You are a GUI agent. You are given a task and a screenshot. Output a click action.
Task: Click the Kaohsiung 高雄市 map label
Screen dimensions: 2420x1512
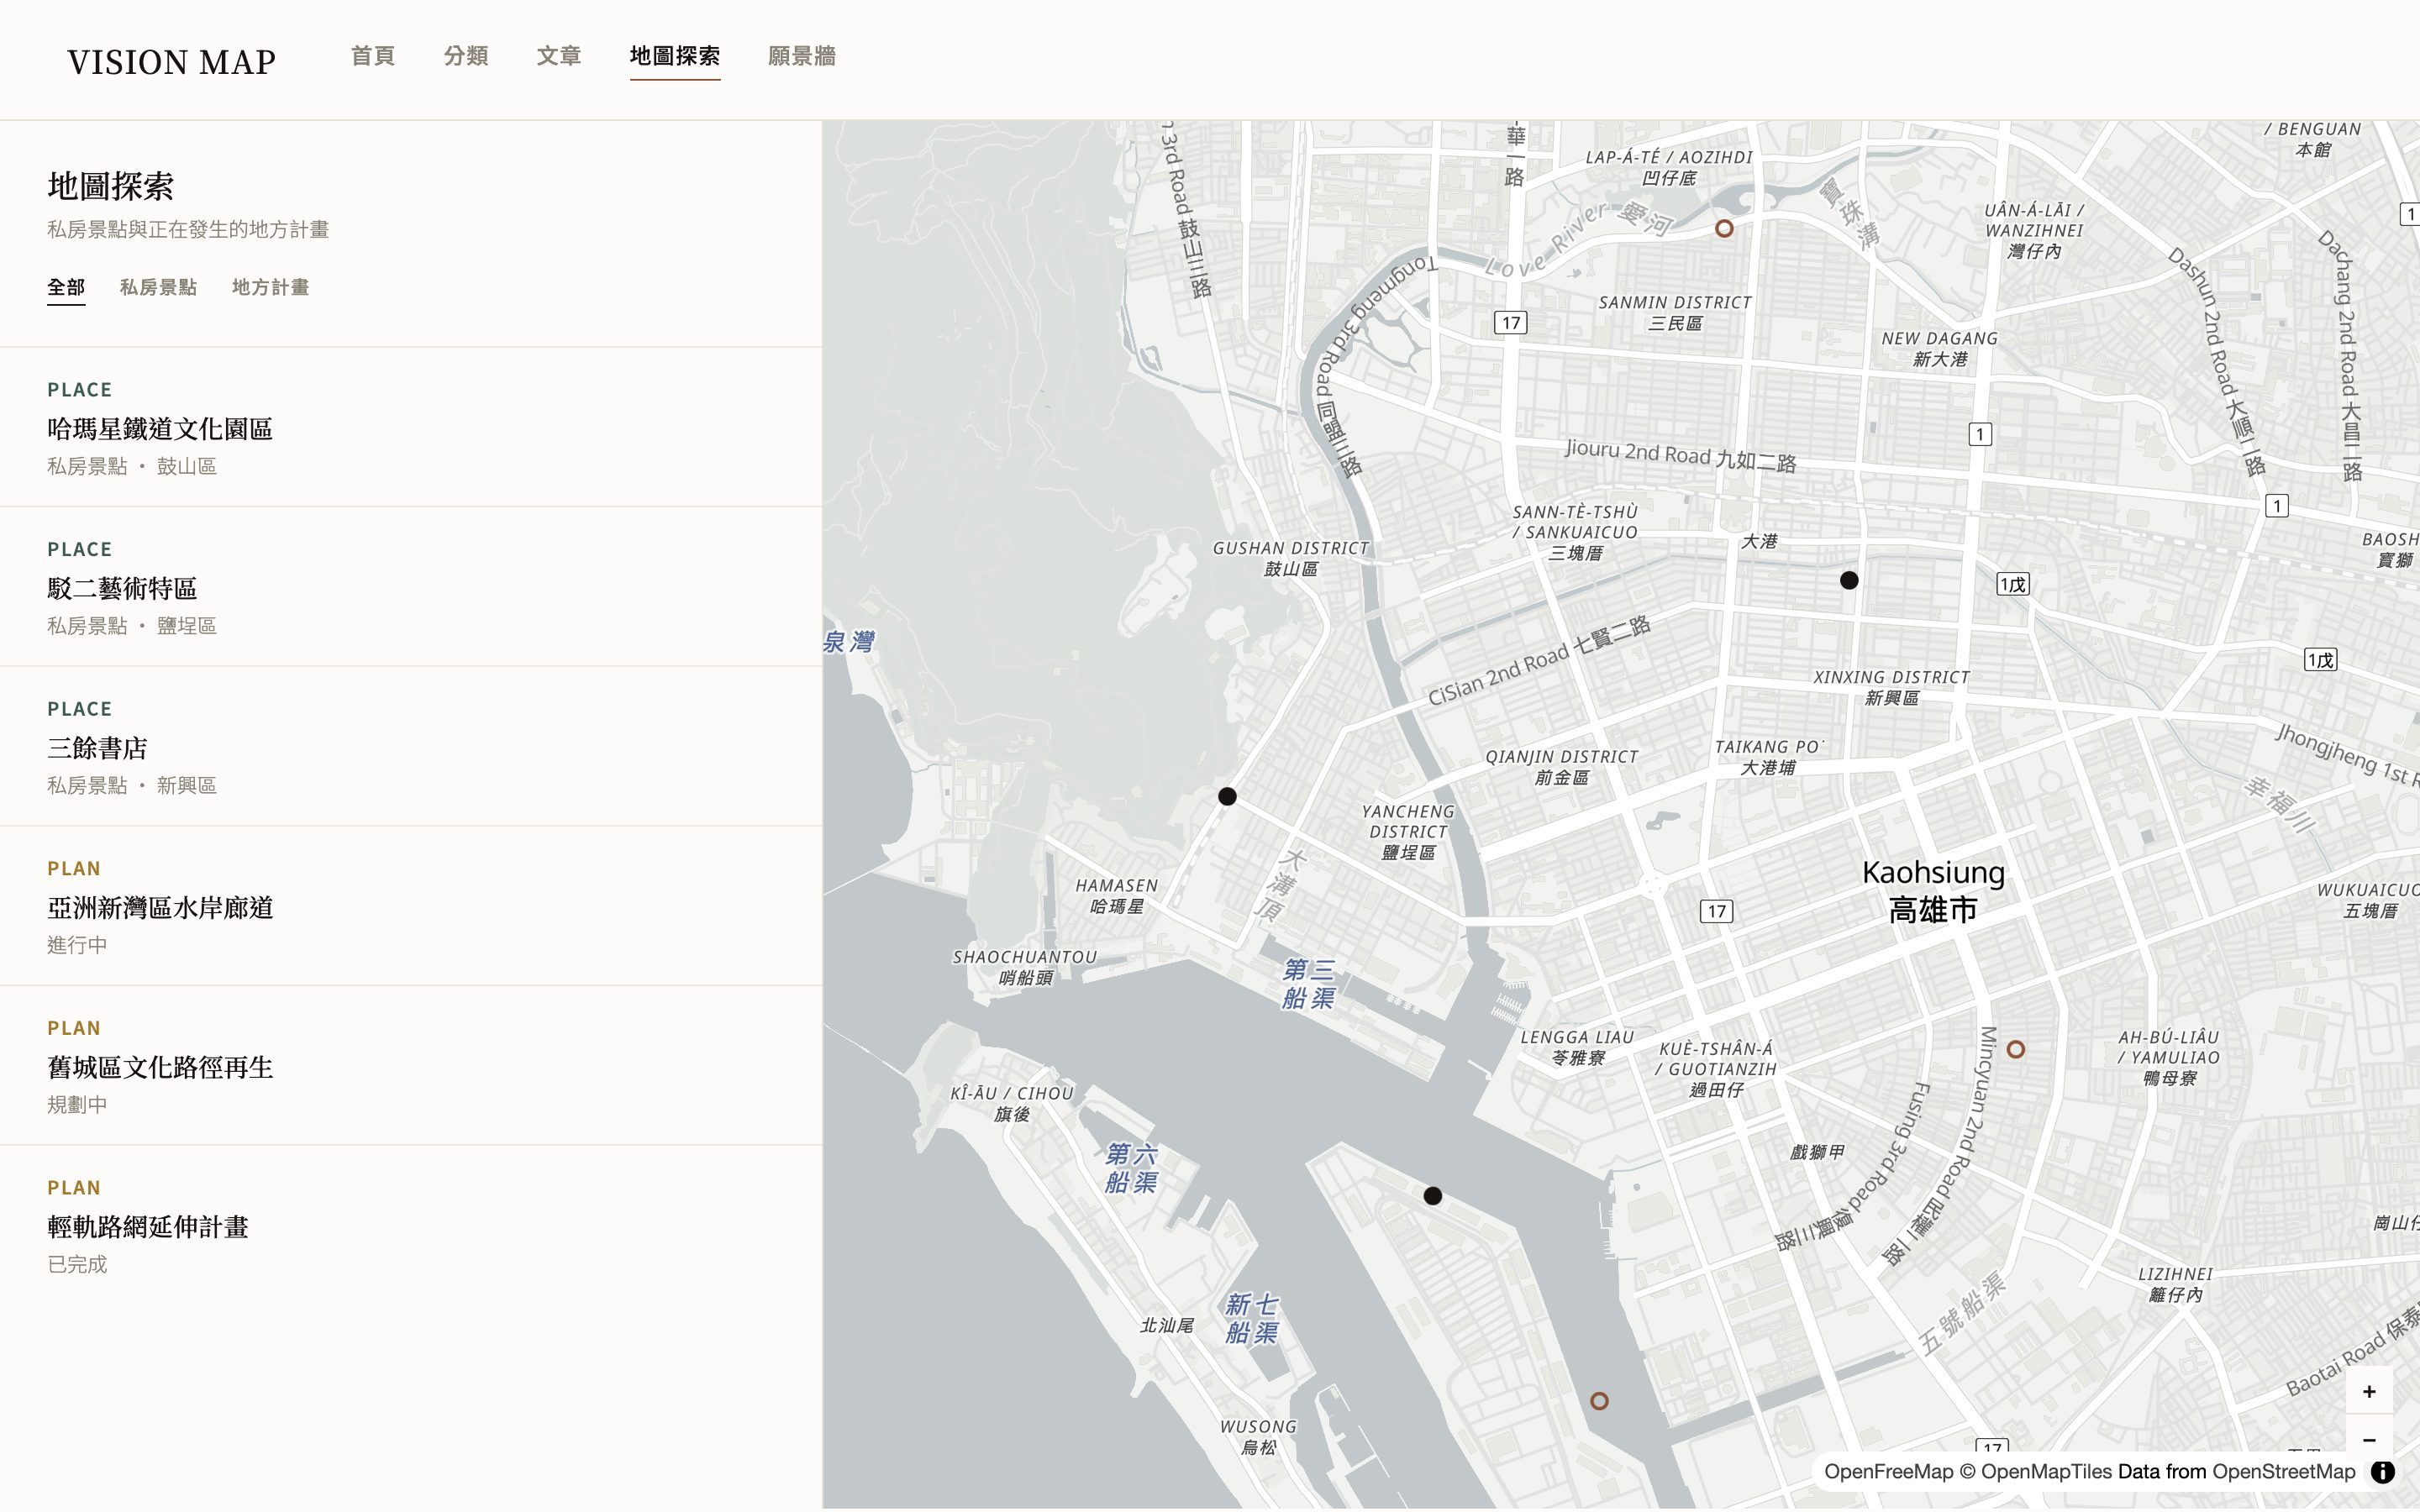[1933, 891]
